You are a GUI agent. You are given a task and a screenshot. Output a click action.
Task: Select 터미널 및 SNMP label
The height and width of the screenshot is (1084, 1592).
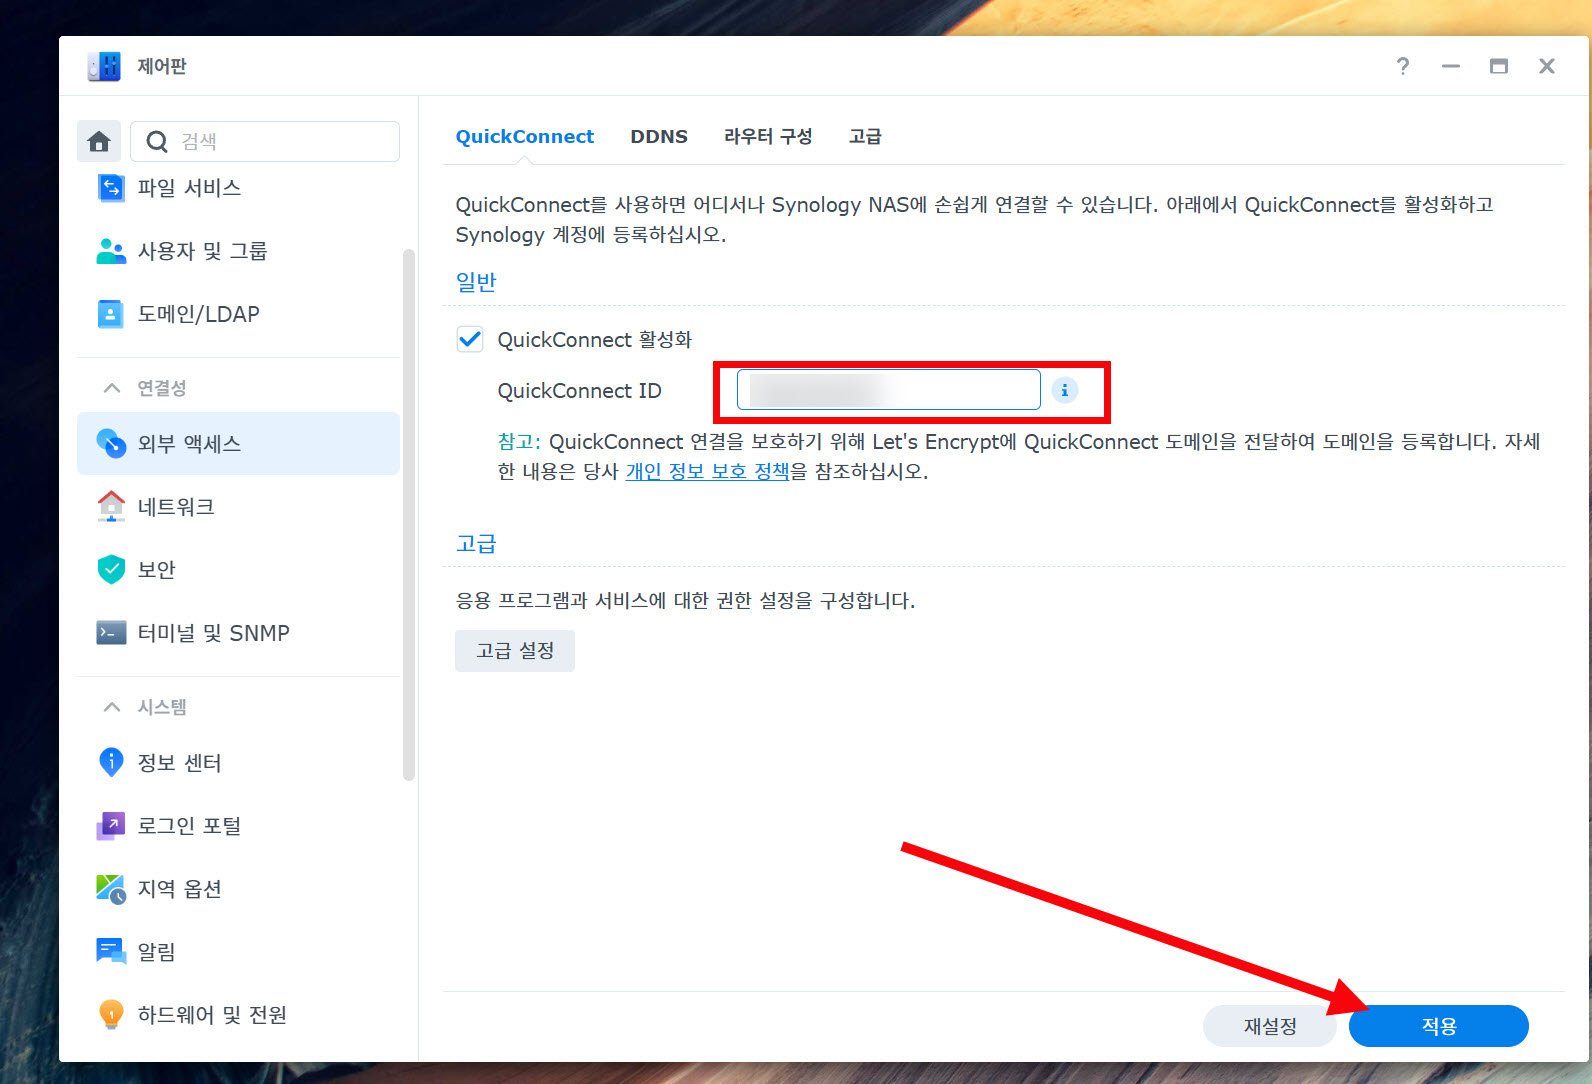(x=213, y=633)
